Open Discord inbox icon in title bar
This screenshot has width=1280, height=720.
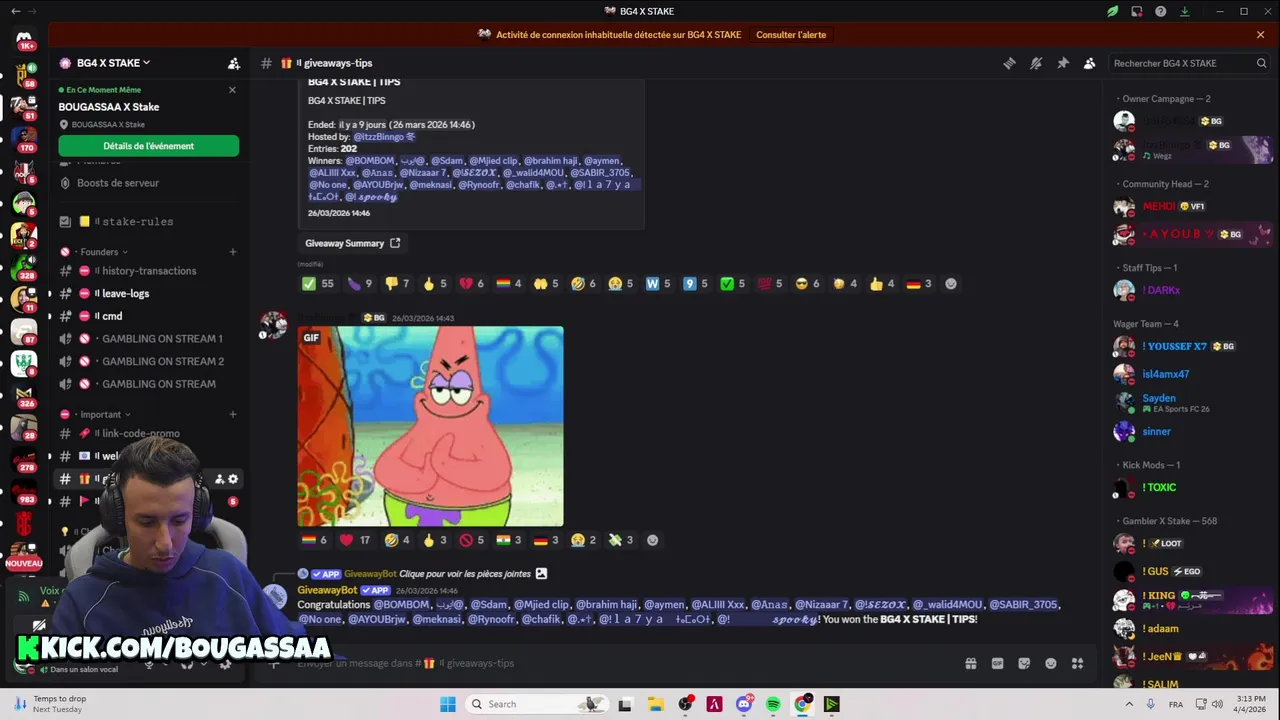(x=1137, y=11)
